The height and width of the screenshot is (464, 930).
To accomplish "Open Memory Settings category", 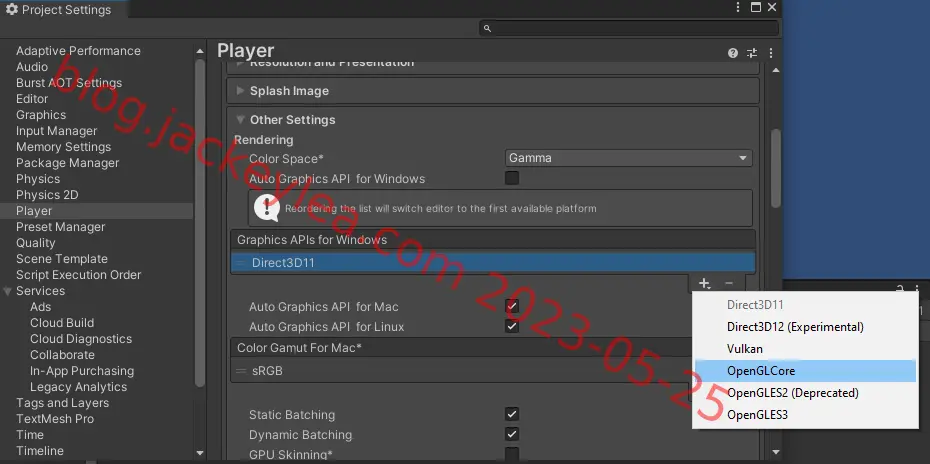I will pos(63,147).
